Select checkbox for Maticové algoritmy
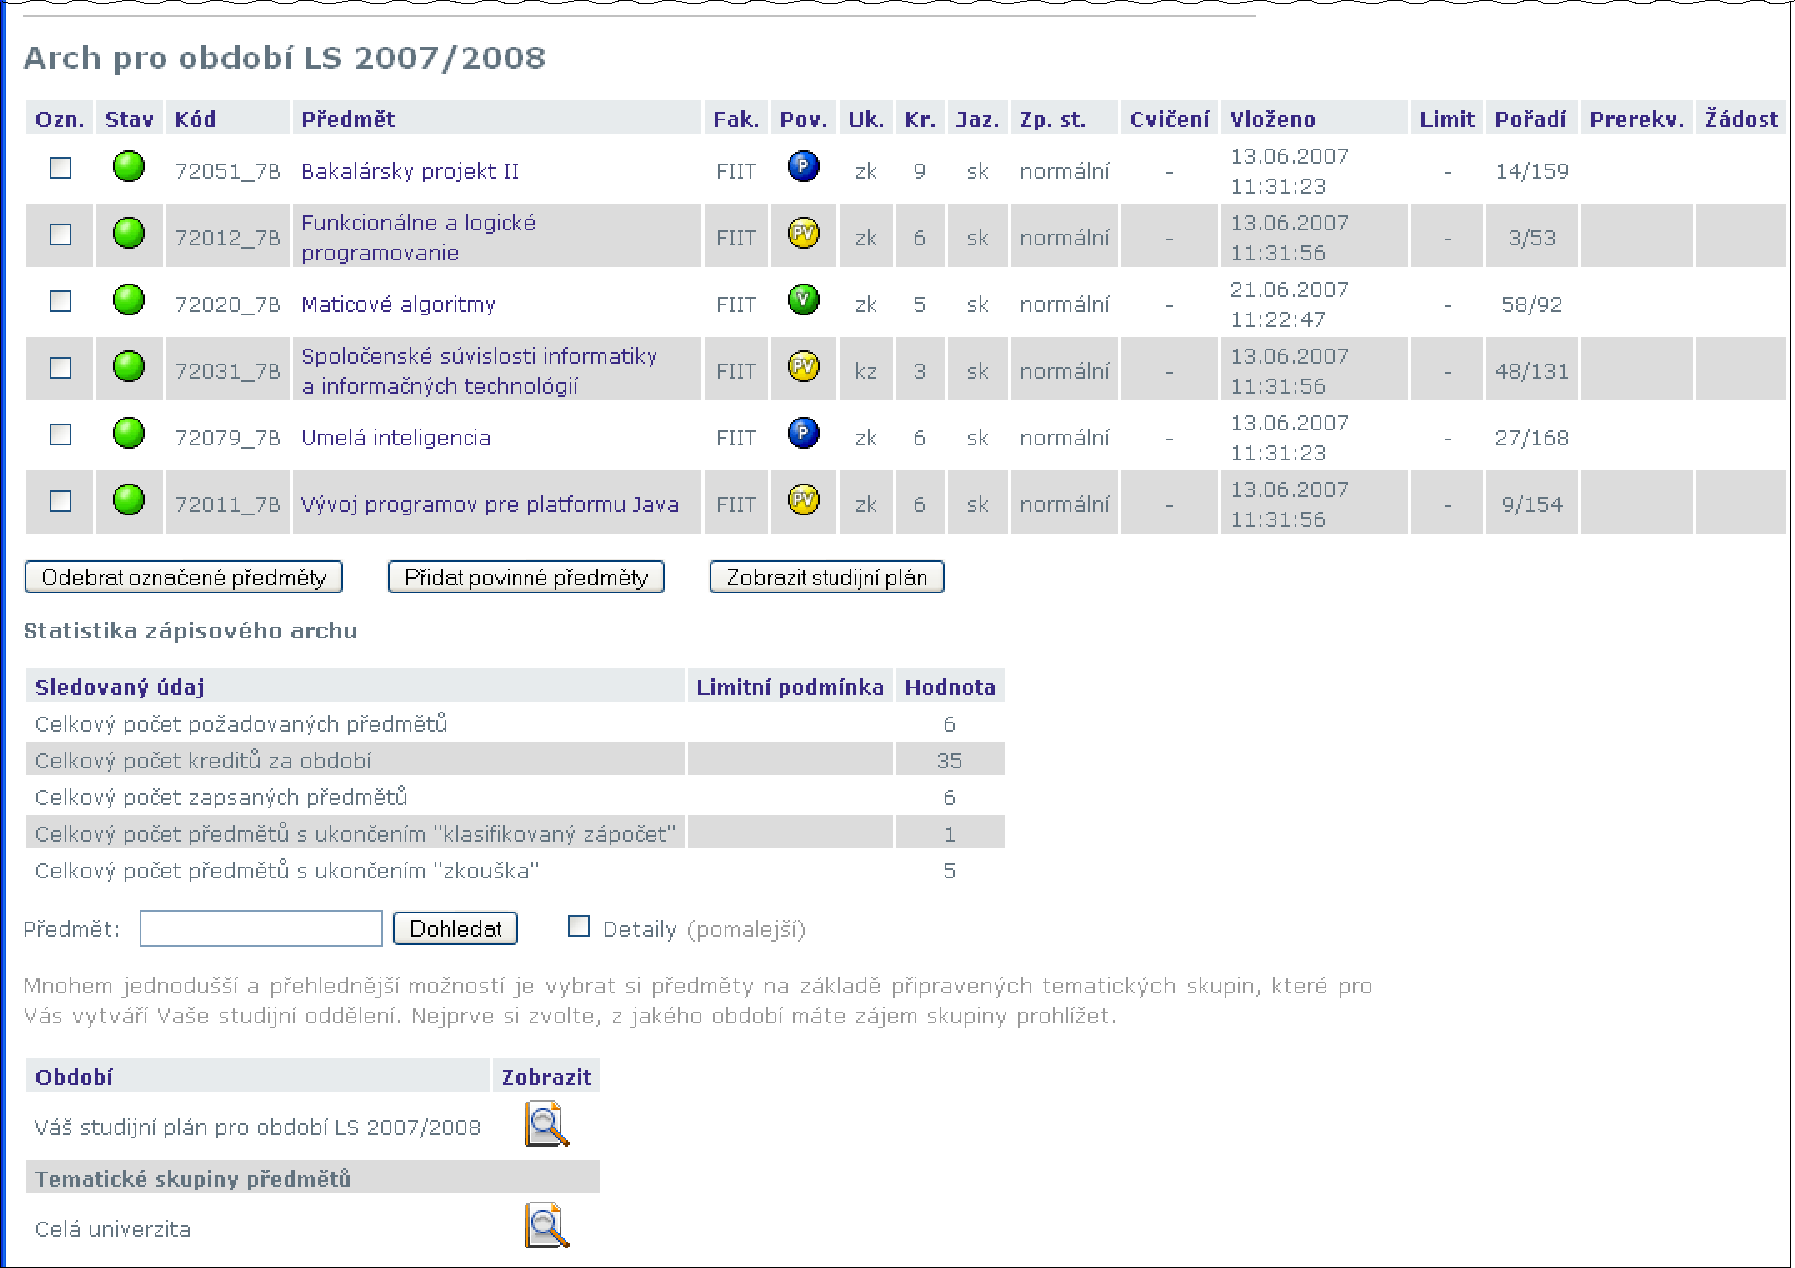Image resolution: width=1795 pixels, height=1268 pixels. tap(61, 301)
